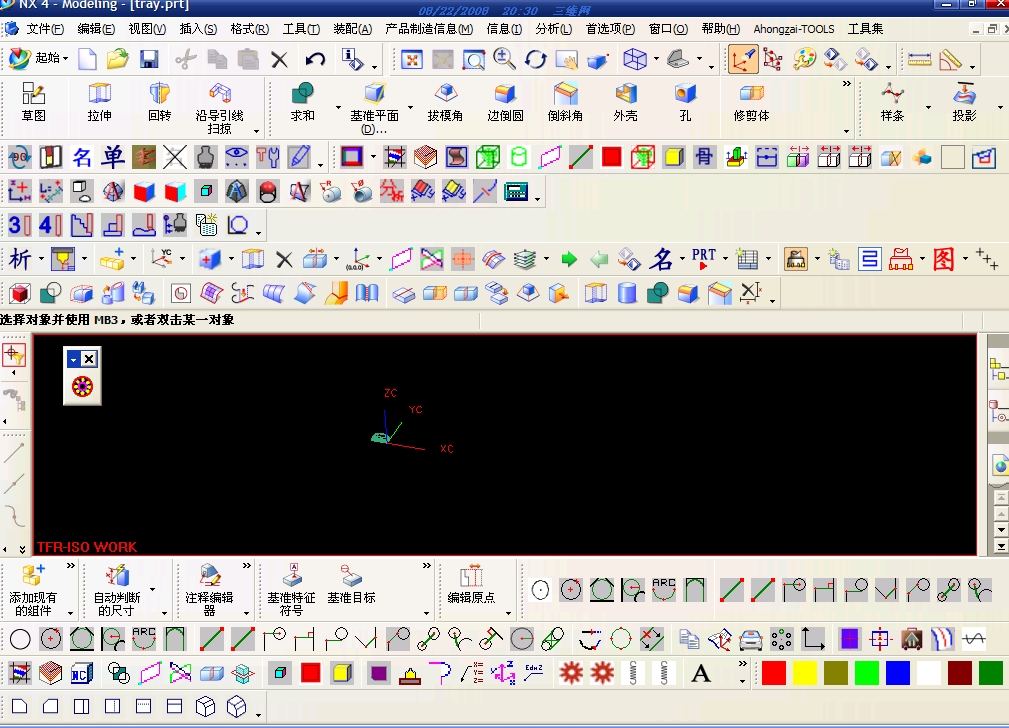
Task: Open the 插入(S) menu
Action: pyautogui.click(x=198, y=29)
